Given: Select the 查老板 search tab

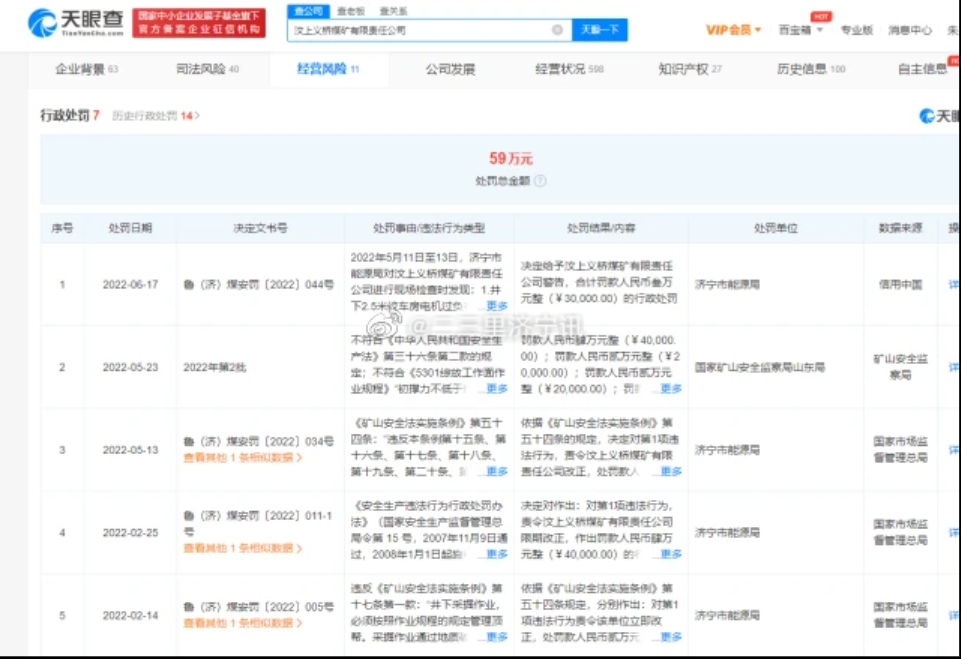Looking at the screenshot, I should pyautogui.click(x=351, y=11).
